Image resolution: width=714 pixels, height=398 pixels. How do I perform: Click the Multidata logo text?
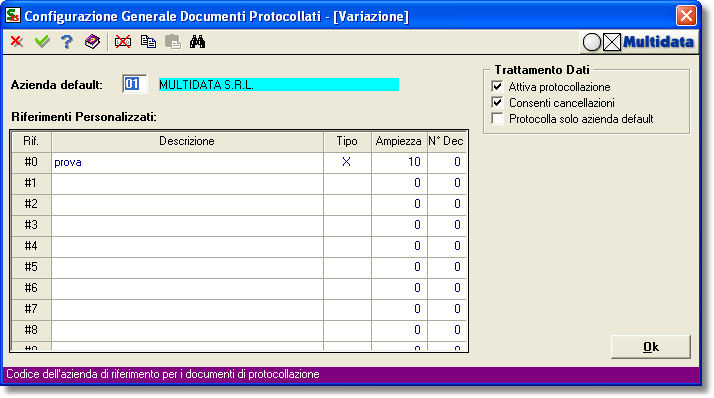coord(658,42)
